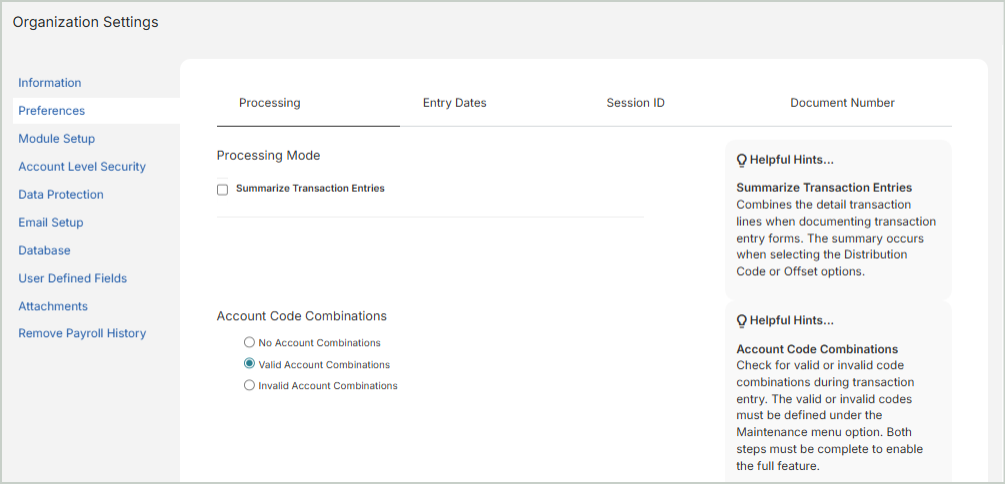Click Remove Payroll History in the sidebar
1005x484 pixels.
coord(82,334)
